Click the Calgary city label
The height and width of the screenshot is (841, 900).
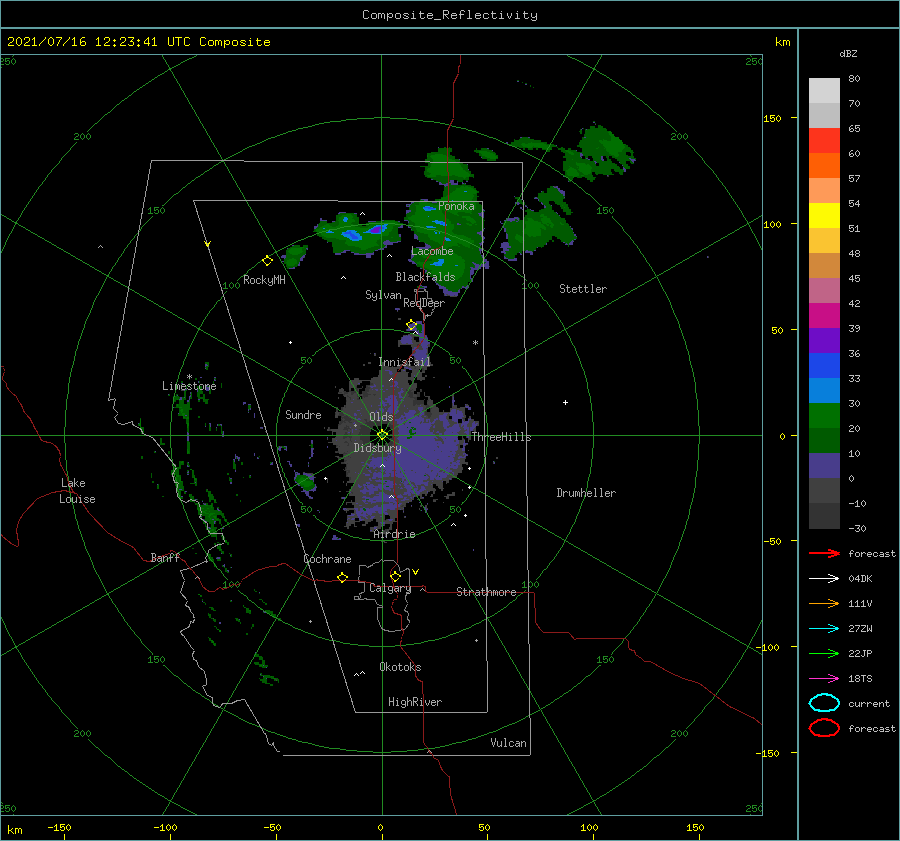(390, 588)
